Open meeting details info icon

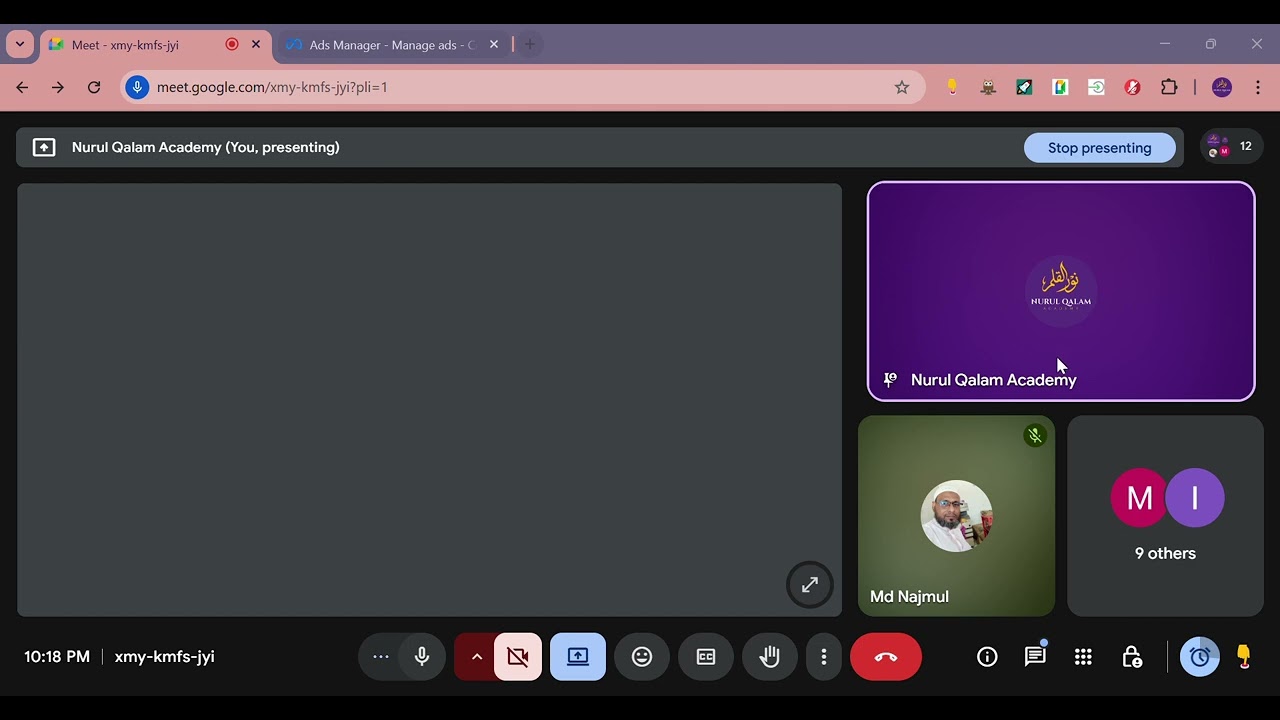click(987, 657)
